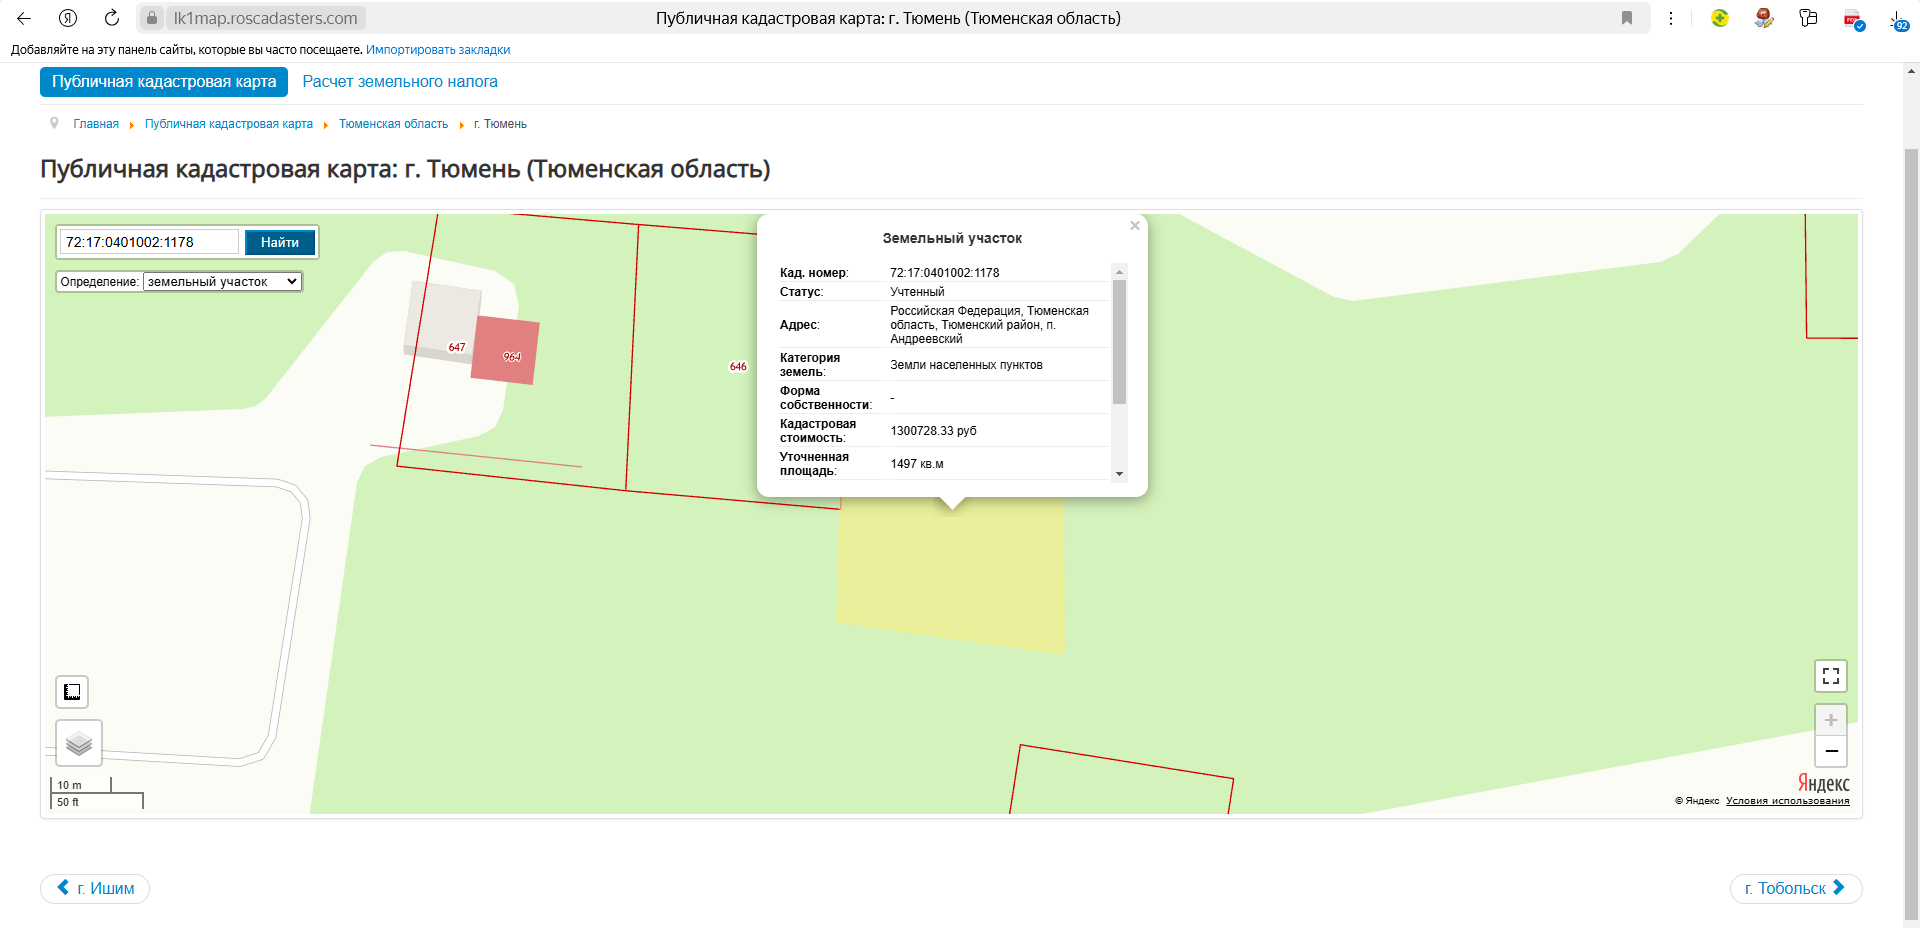Screen dimensions: 1920x928
Task: Open Условия использования link on map
Action: [1787, 801]
